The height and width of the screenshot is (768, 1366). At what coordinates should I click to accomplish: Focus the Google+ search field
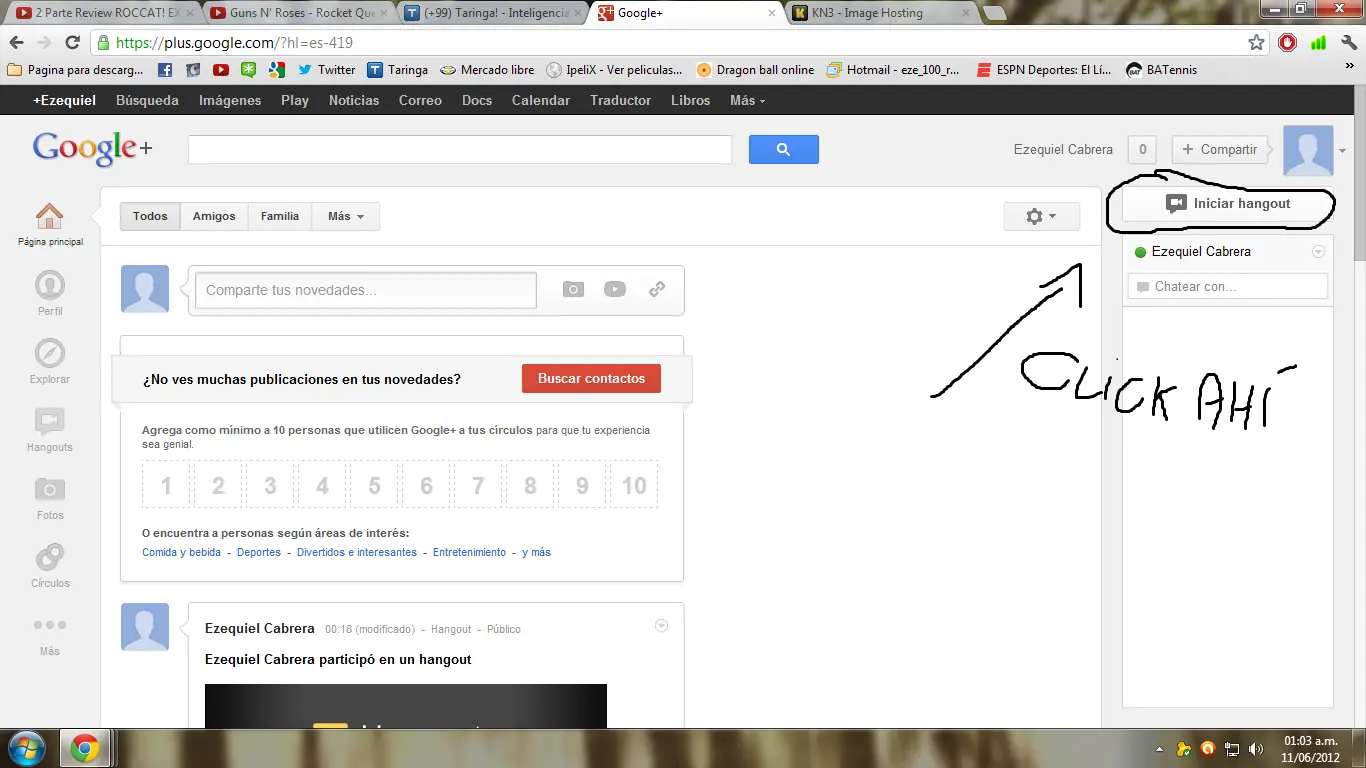(x=460, y=149)
